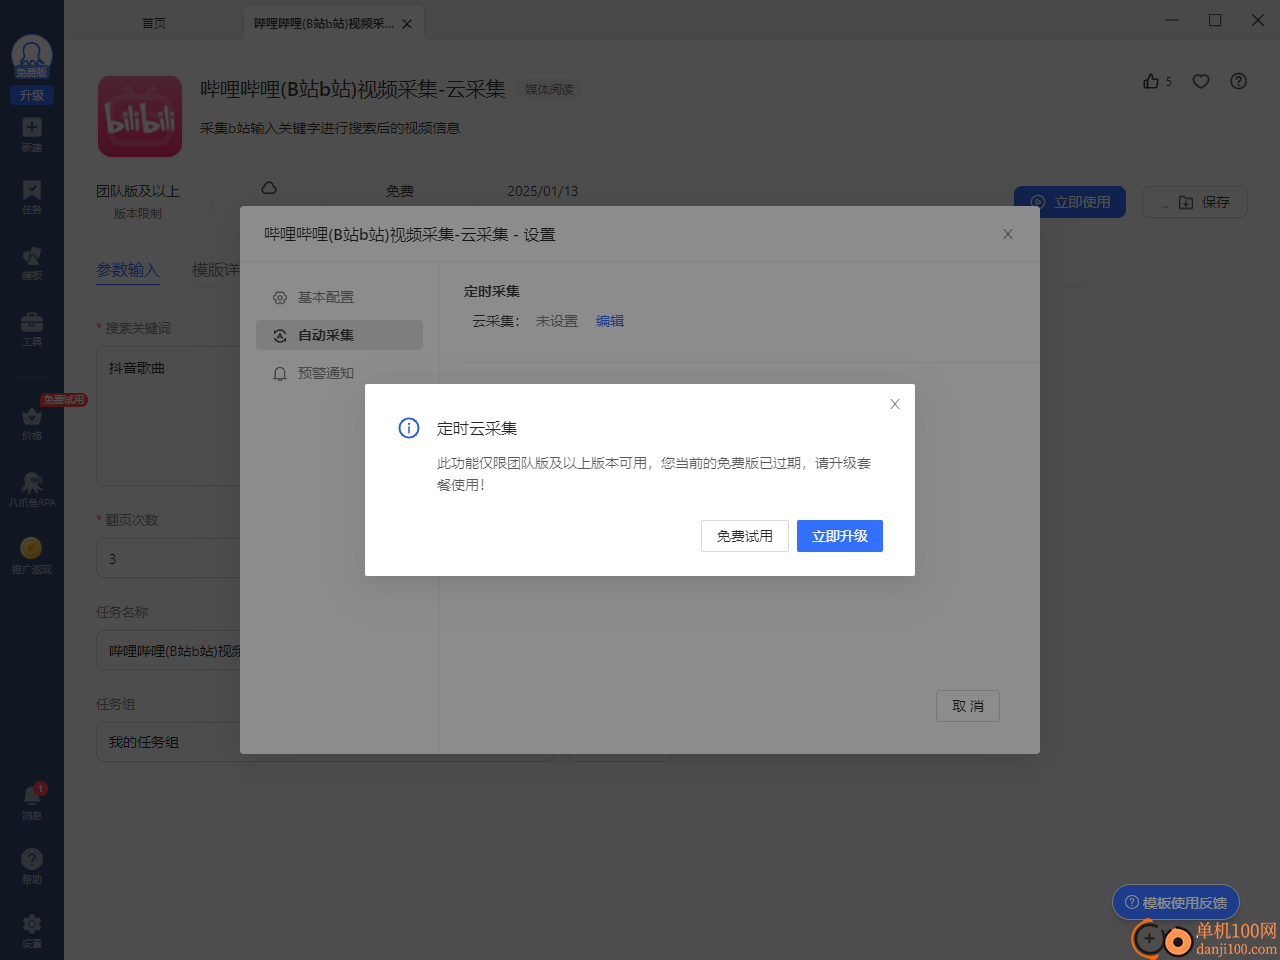Click the 模板使用反馈 button
The height and width of the screenshot is (960, 1280).
(x=1176, y=902)
